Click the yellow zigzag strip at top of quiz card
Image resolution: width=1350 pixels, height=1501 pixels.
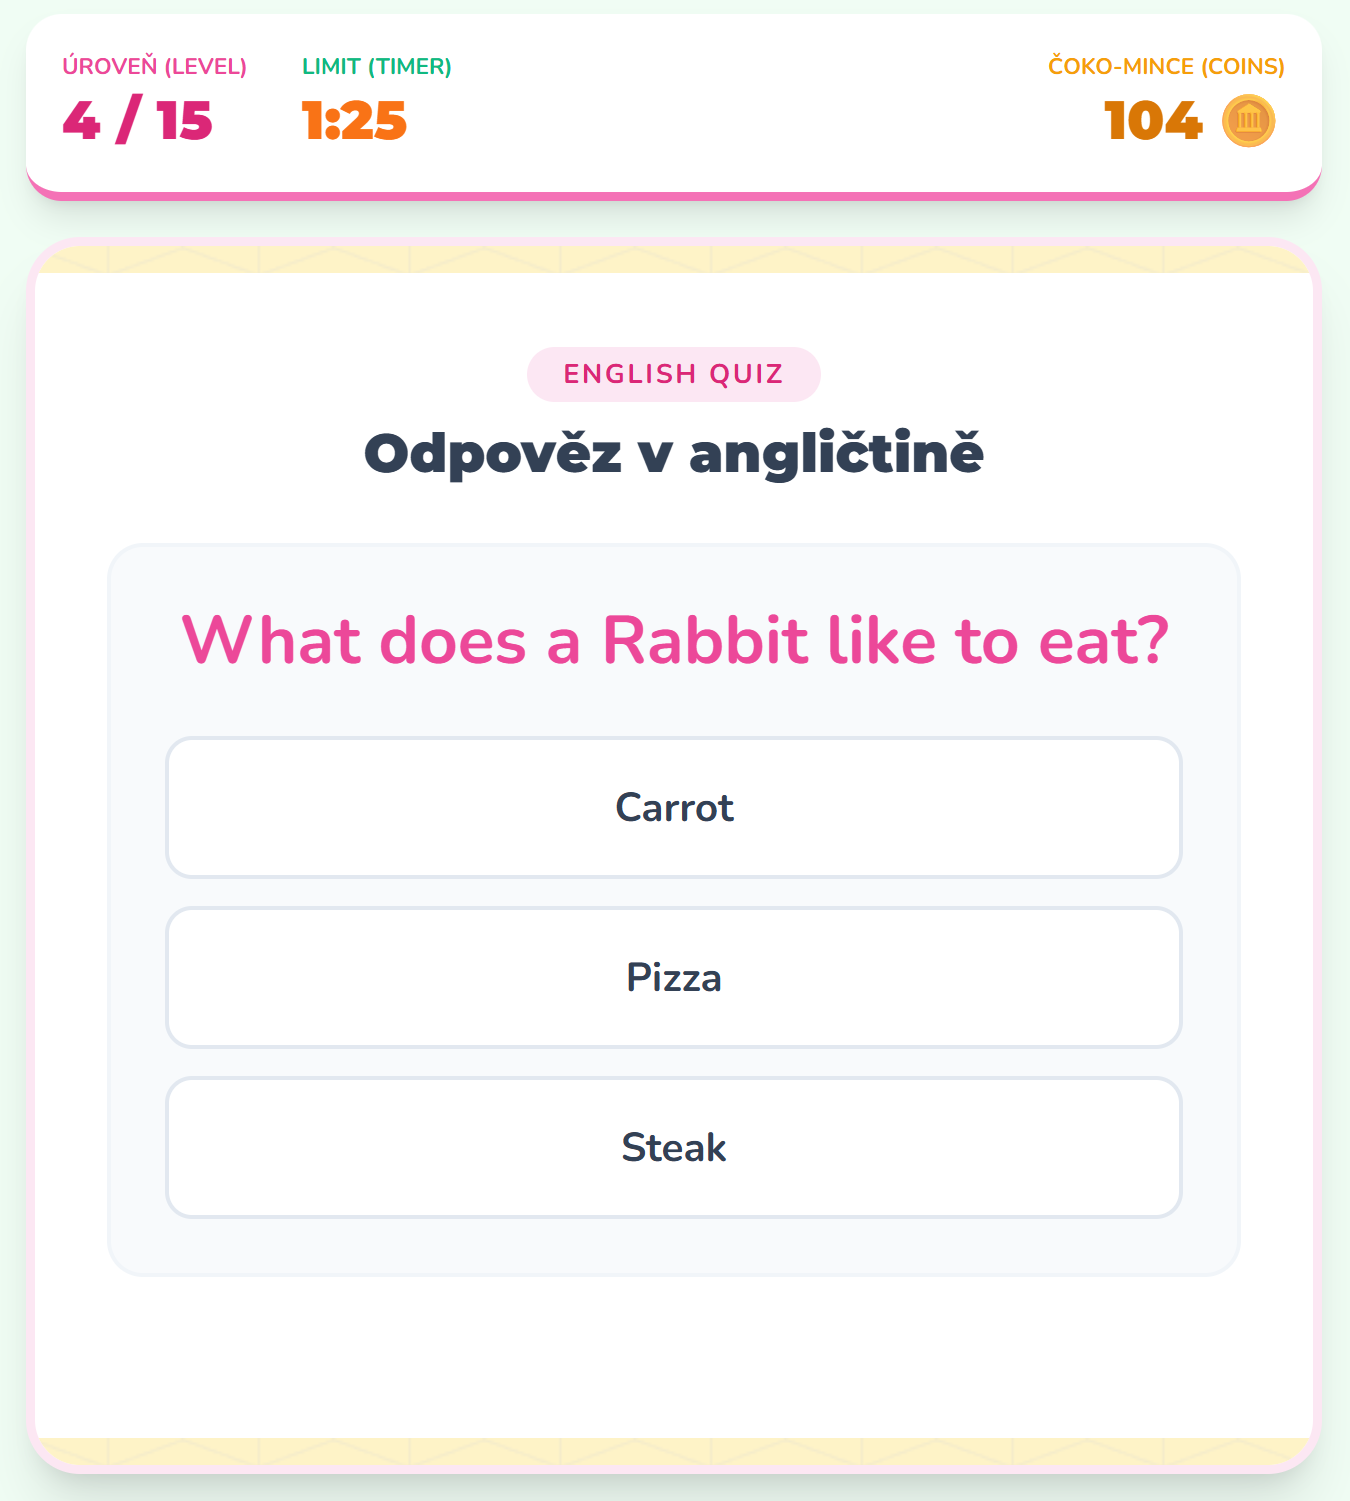(x=674, y=260)
